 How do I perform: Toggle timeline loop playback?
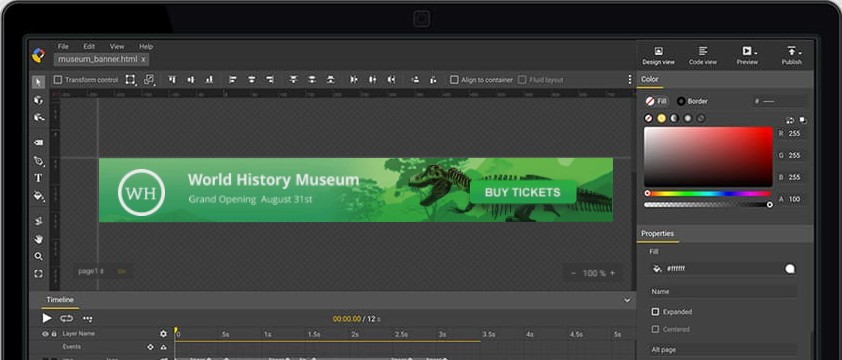pos(67,319)
